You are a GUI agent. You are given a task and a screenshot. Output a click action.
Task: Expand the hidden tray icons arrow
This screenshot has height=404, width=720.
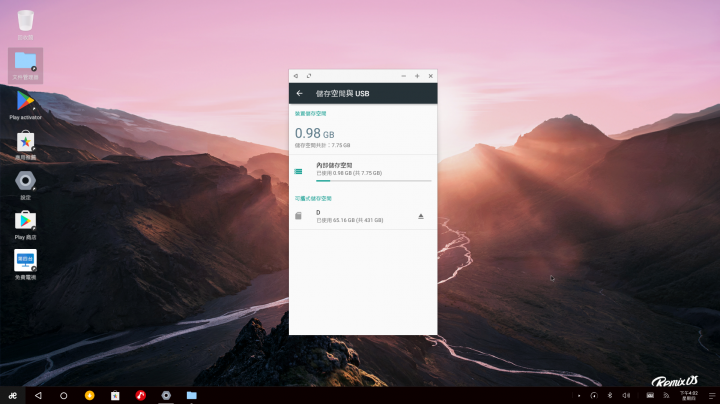(579, 395)
